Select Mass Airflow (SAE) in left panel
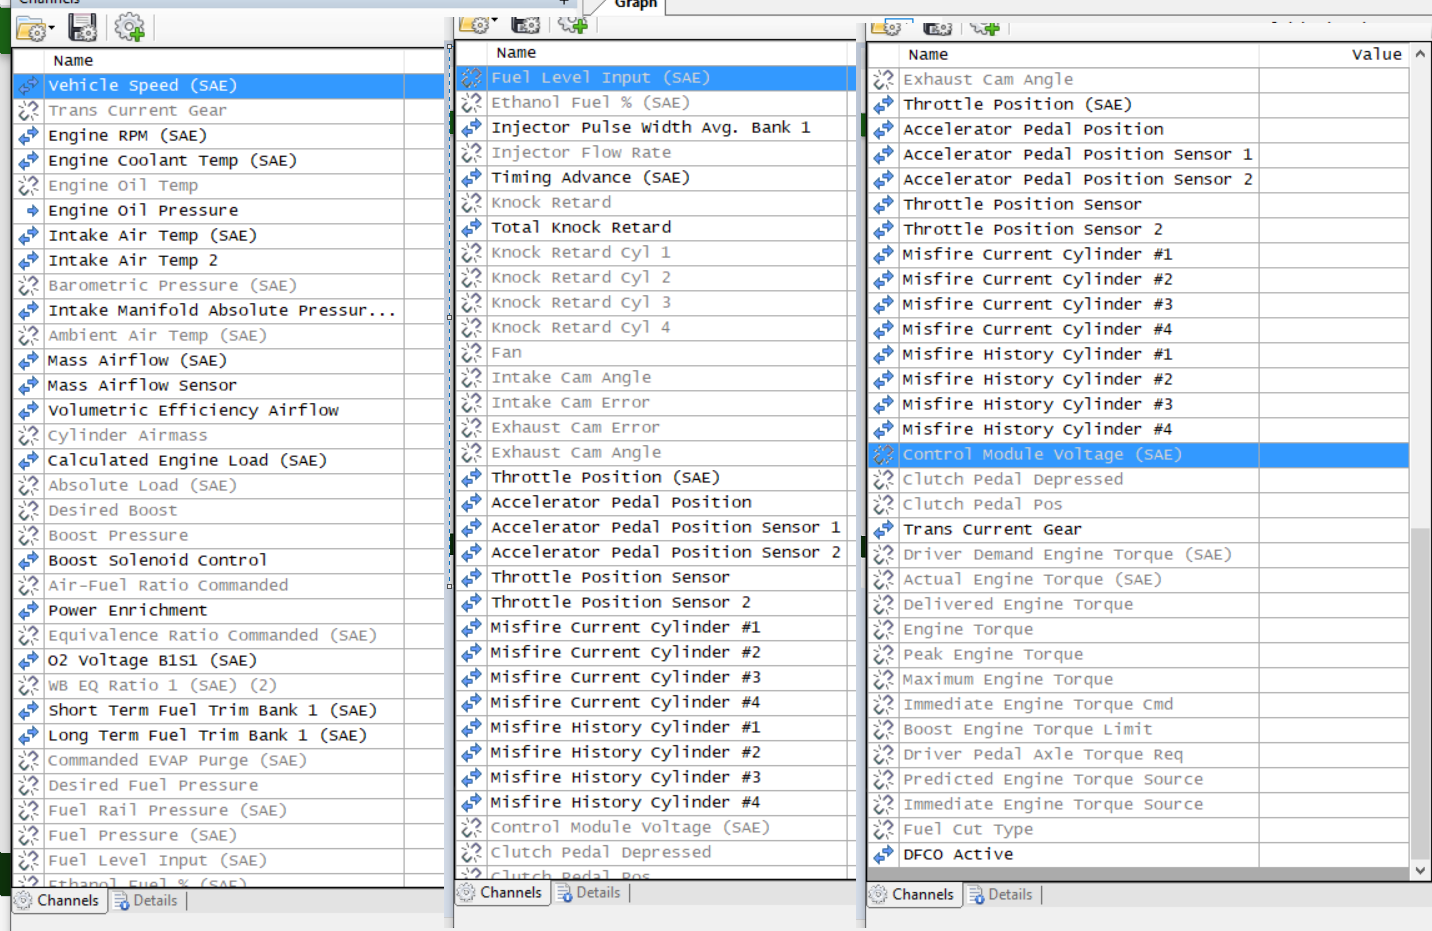The height and width of the screenshot is (931, 1432). (228, 361)
